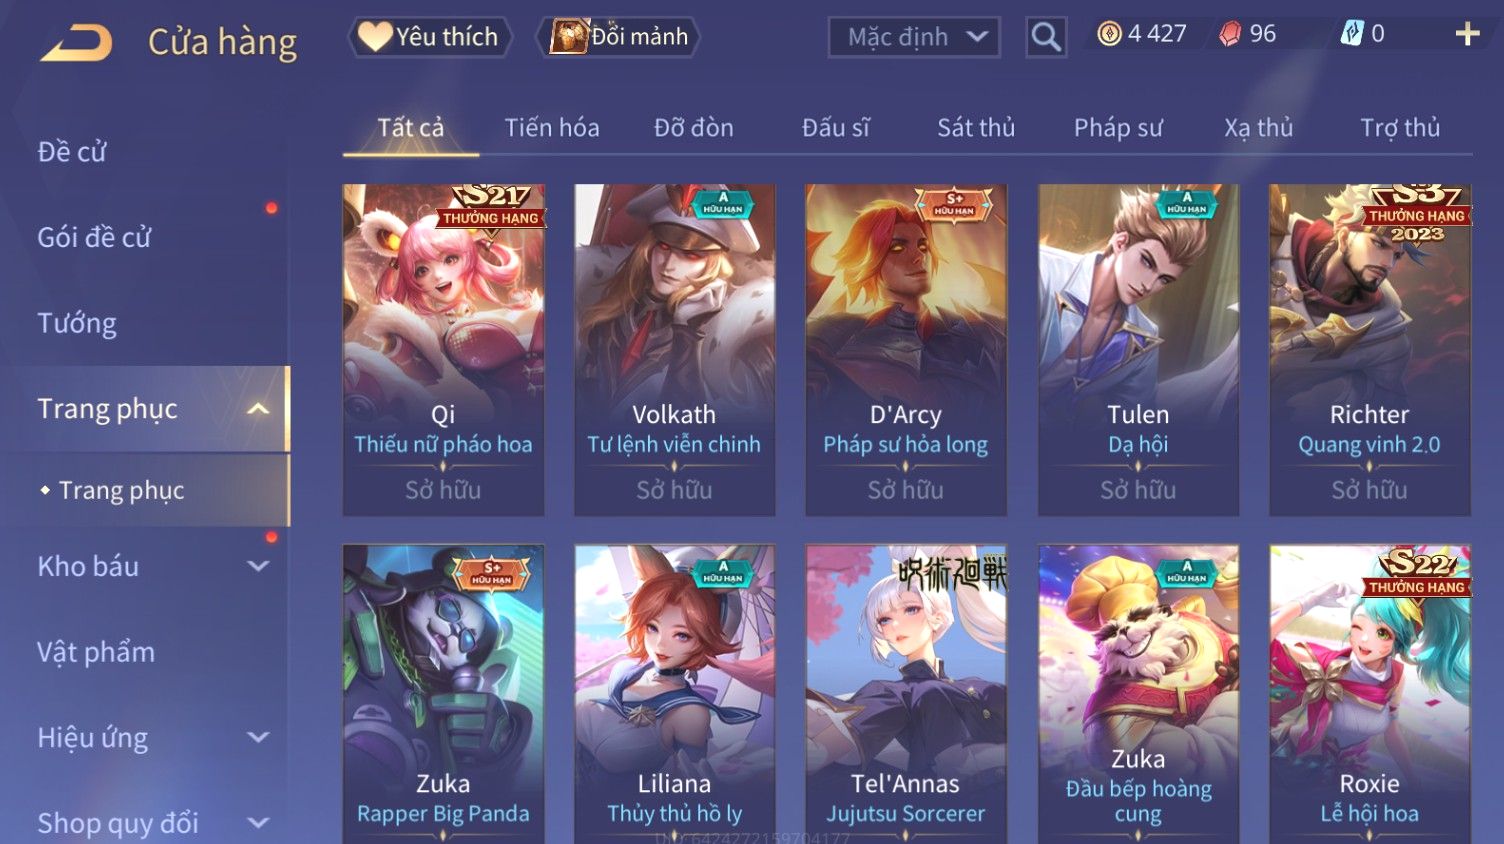
Task: Tap the red ruby currency icon
Action: coord(1230,34)
